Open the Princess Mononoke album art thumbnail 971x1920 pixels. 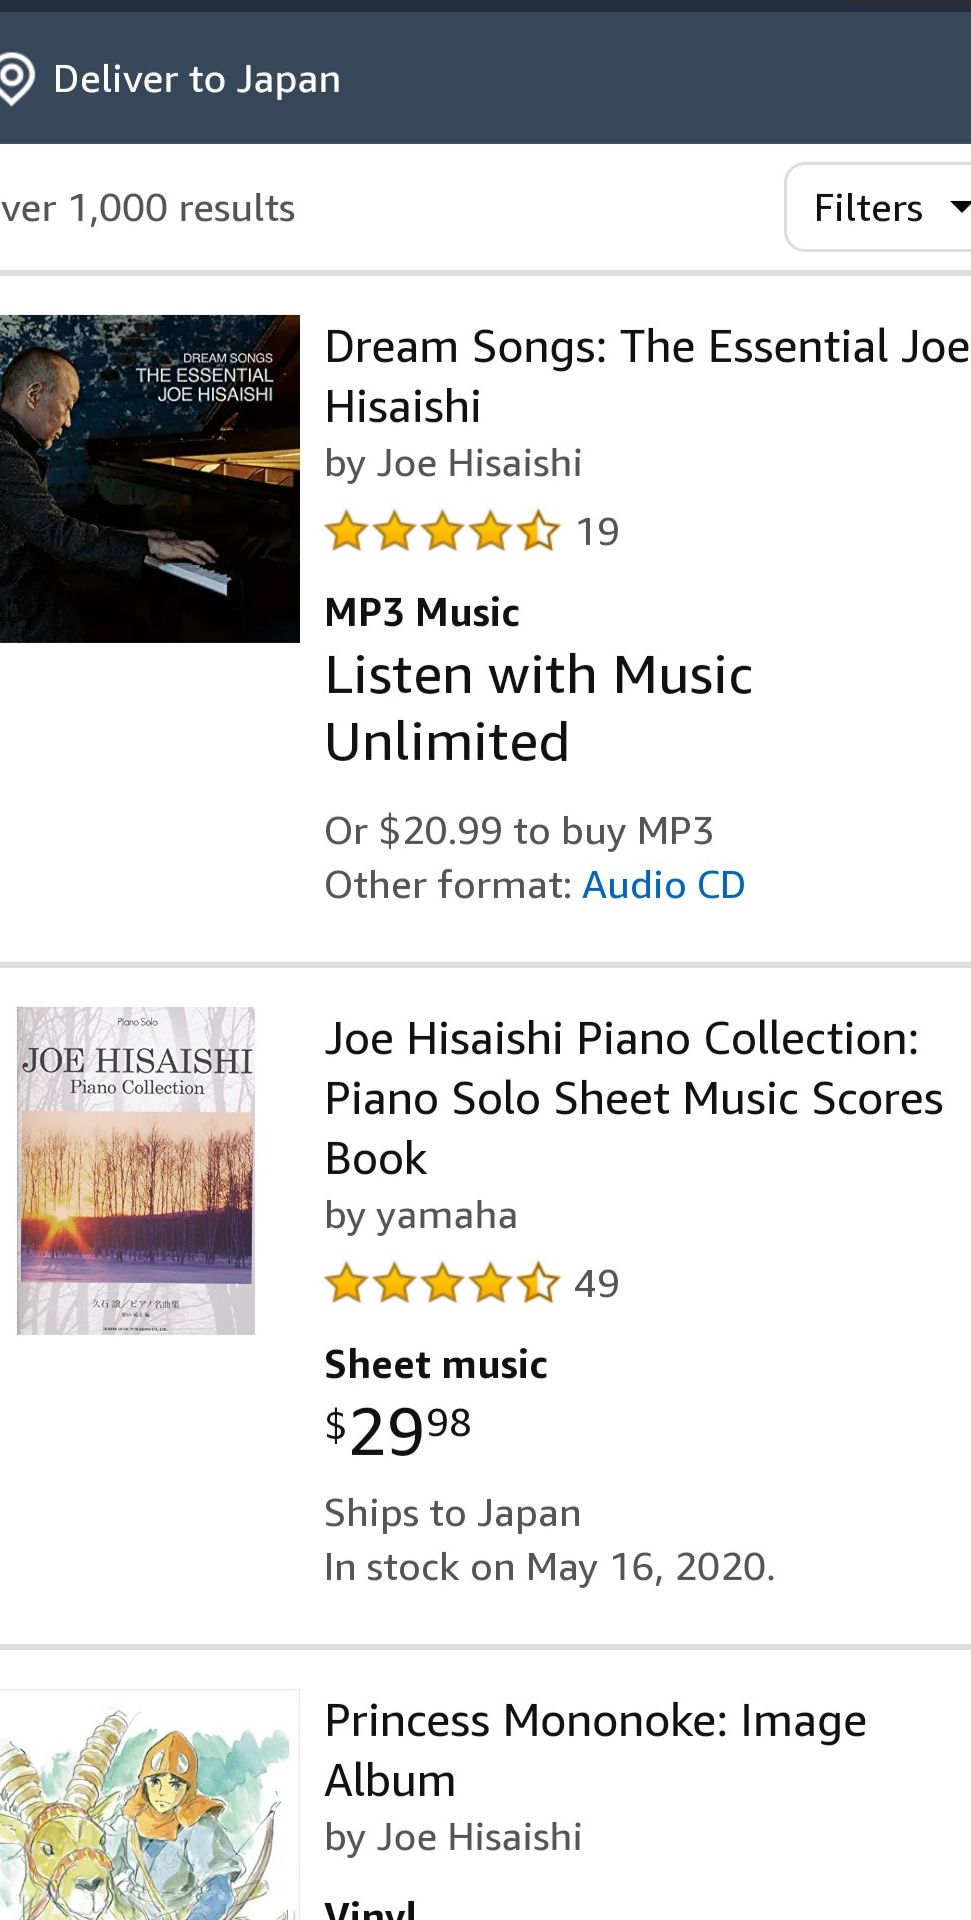click(x=150, y=1805)
